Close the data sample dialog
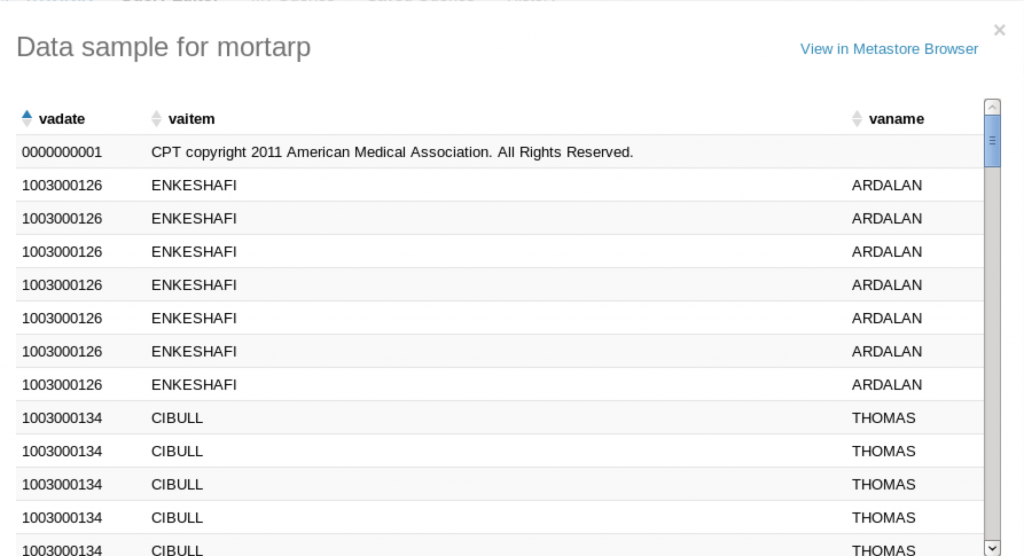Image resolution: width=1024 pixels, height=556 pixels. coord(999,30)
